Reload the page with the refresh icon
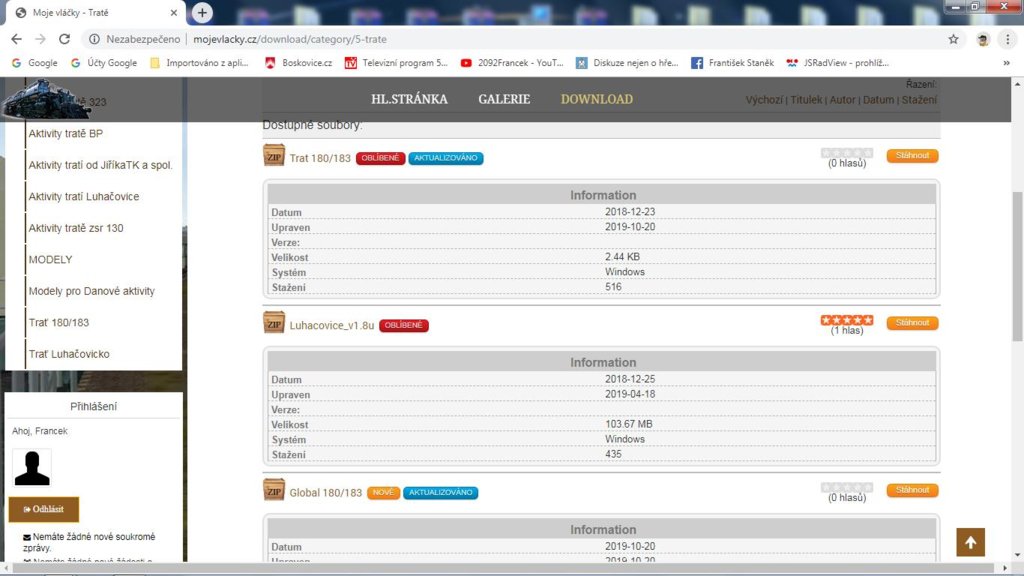This screenshot has height=576, width=1024. [65, 39]
